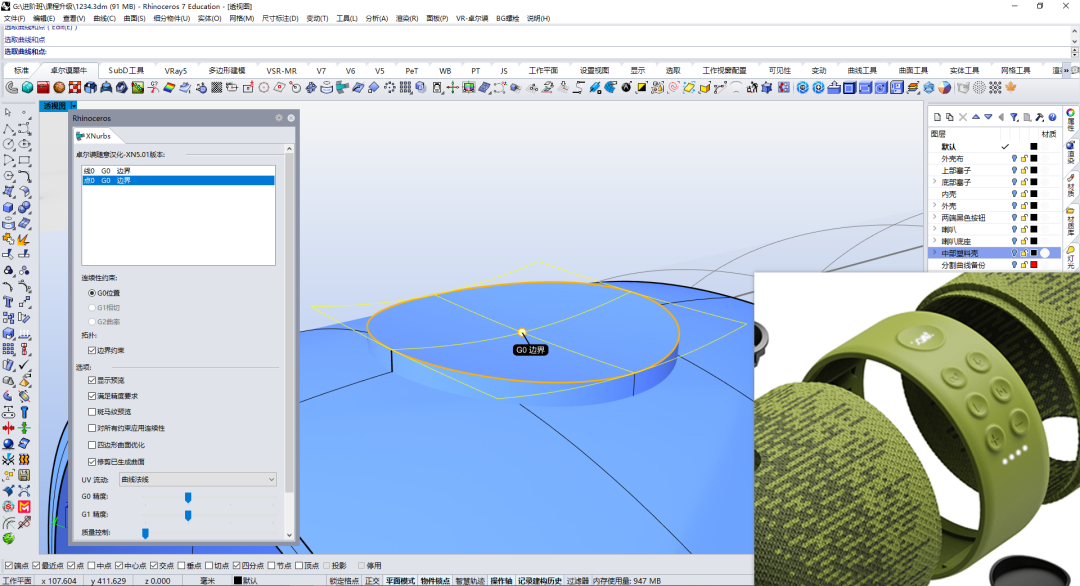1080x586 pixels.
Task: Open the XNurbs panel gear settings icon
Action: 279,118
